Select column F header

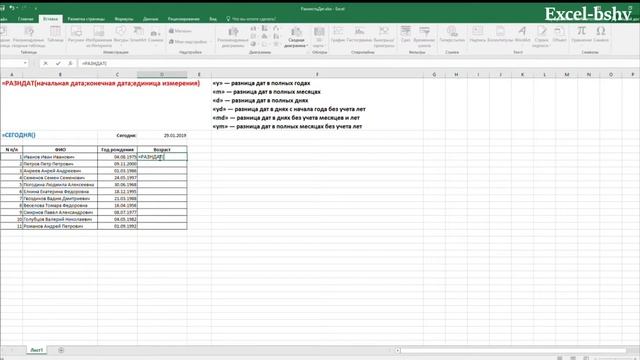(317, 74)
